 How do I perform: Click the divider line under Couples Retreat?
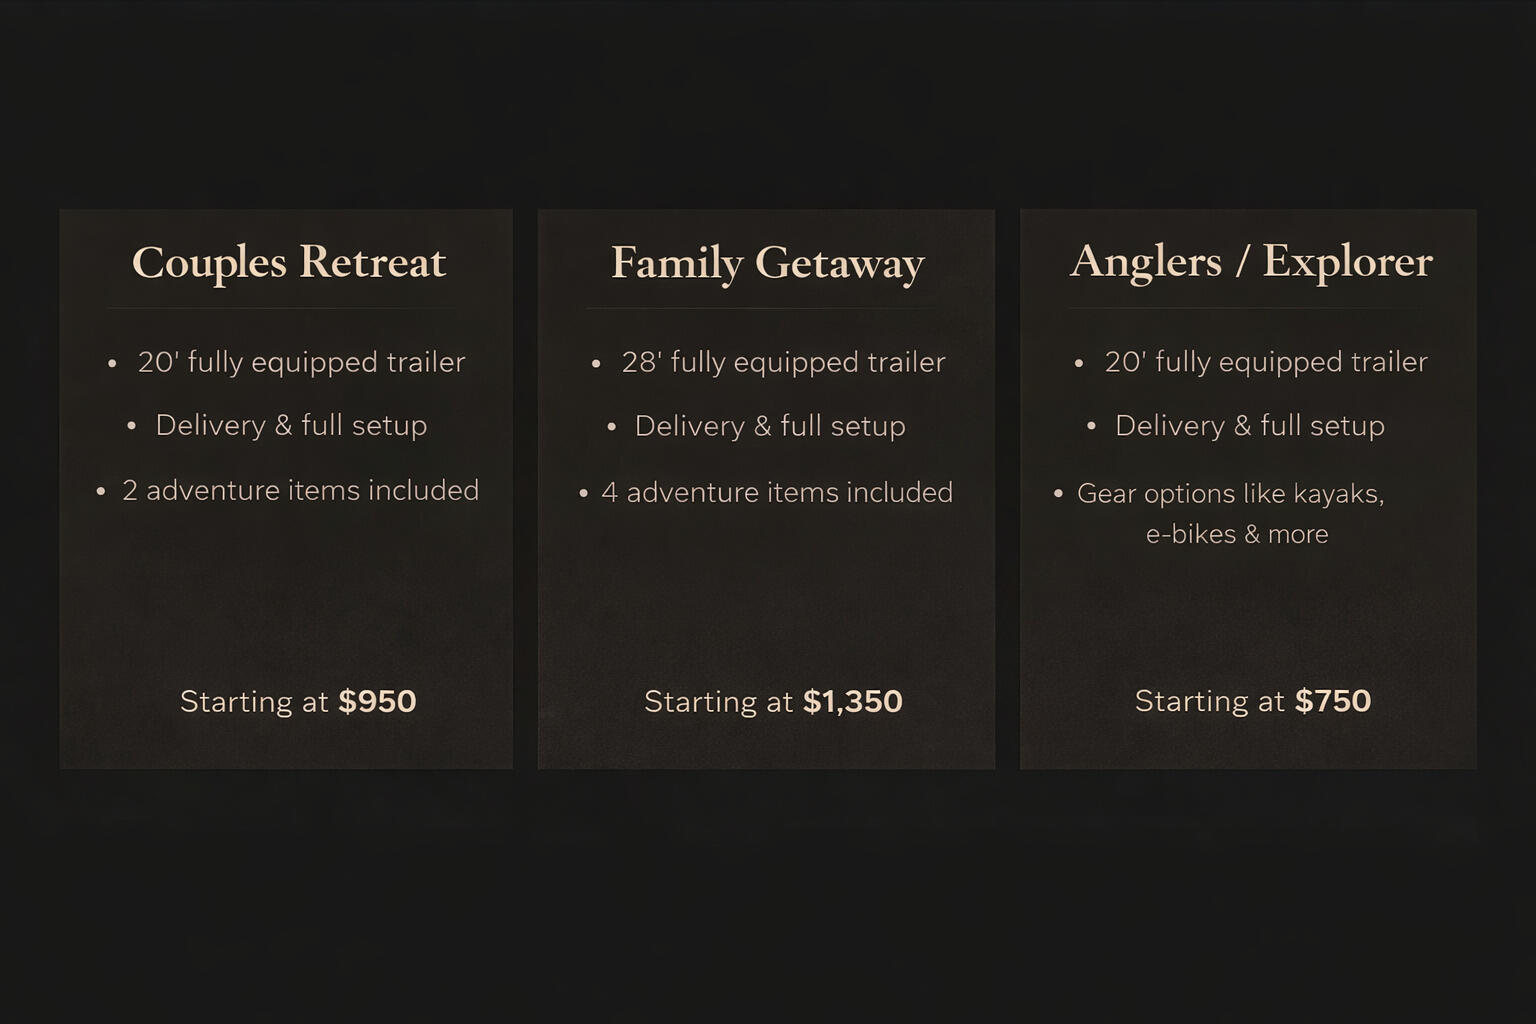(x=288, y=308)
